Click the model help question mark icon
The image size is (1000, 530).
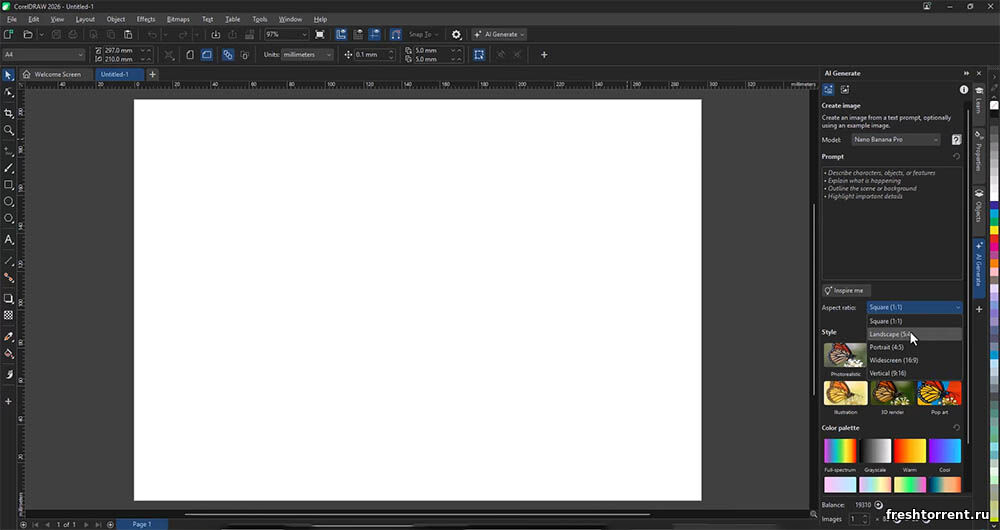point(956,140)
